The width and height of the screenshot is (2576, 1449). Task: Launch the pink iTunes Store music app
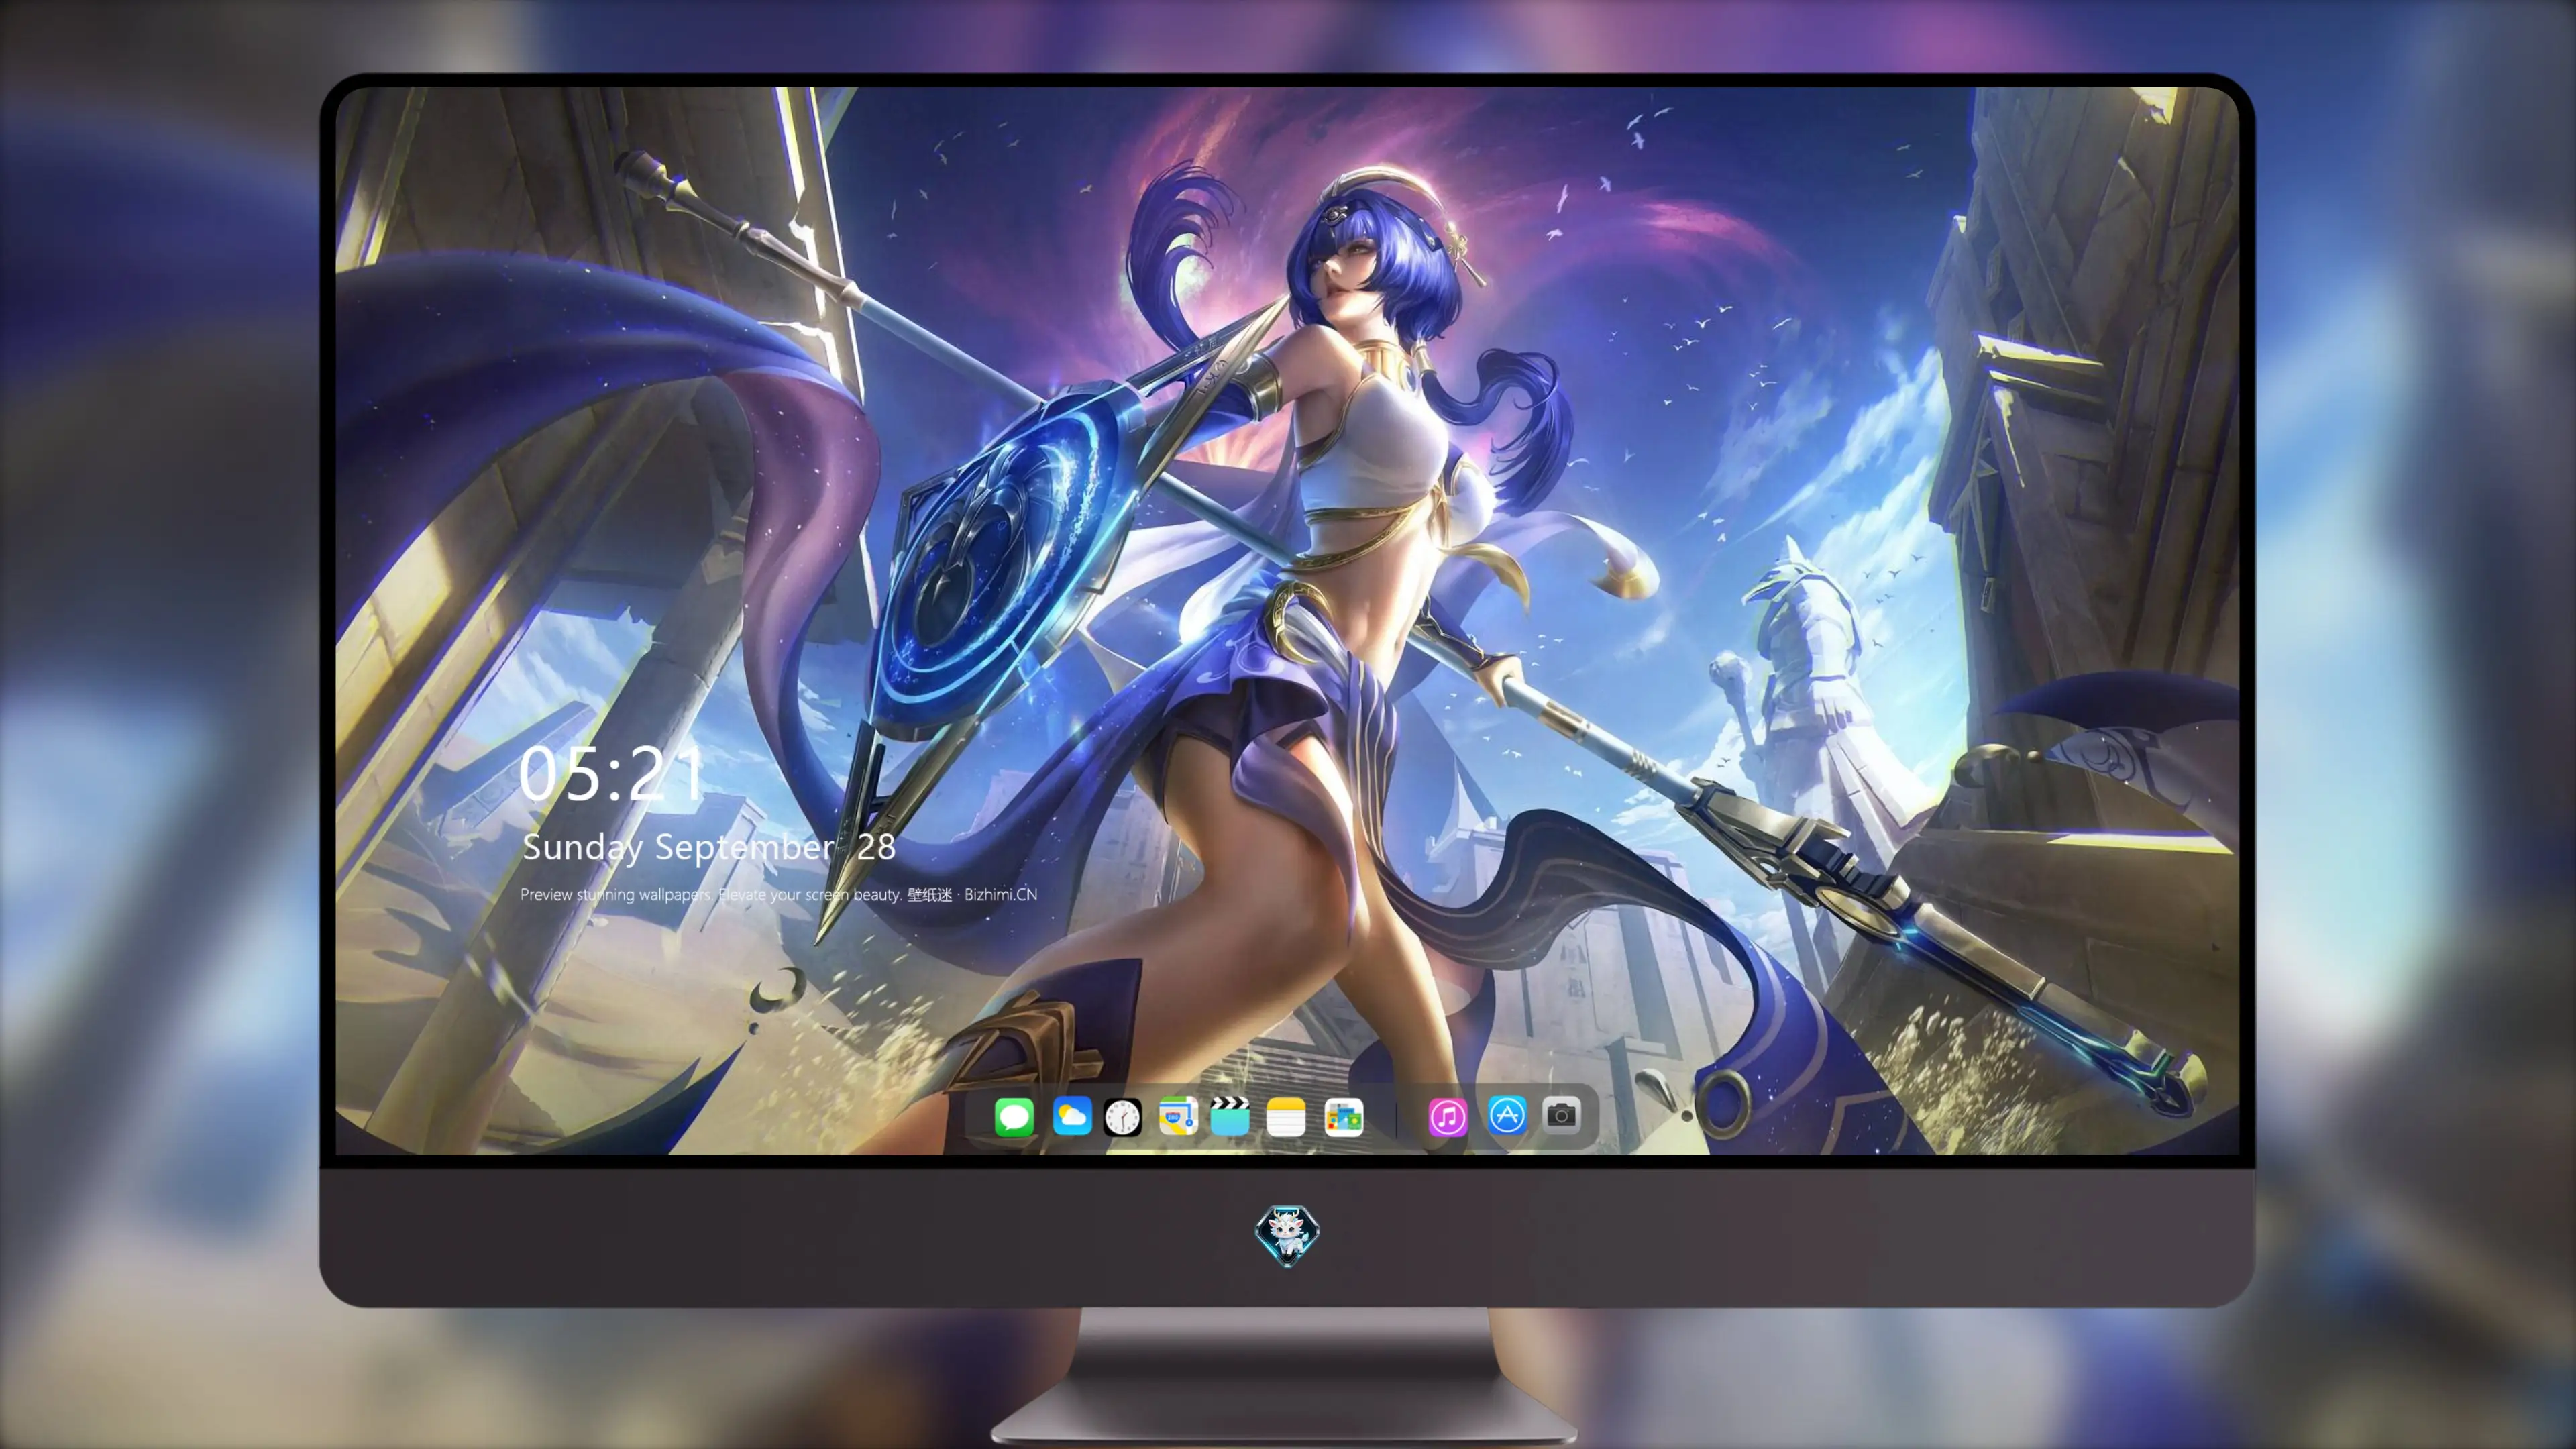pos(1448,1117)
